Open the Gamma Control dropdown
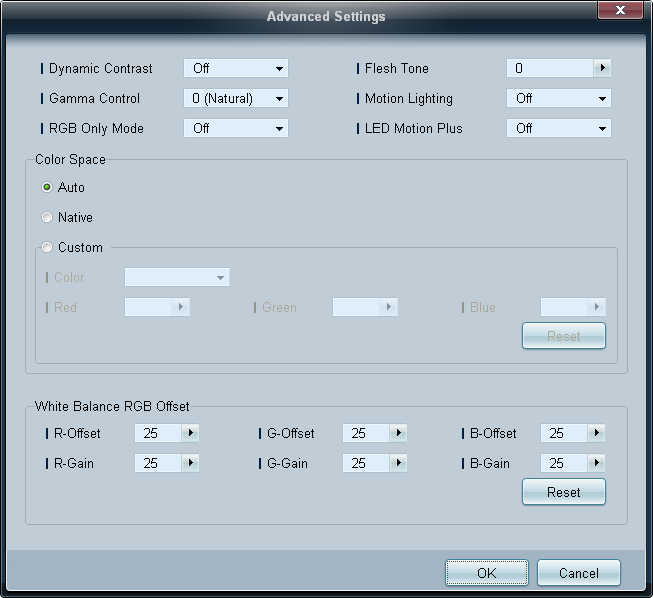The width and height of the screenshot is (653, 598). coord(236,98)
